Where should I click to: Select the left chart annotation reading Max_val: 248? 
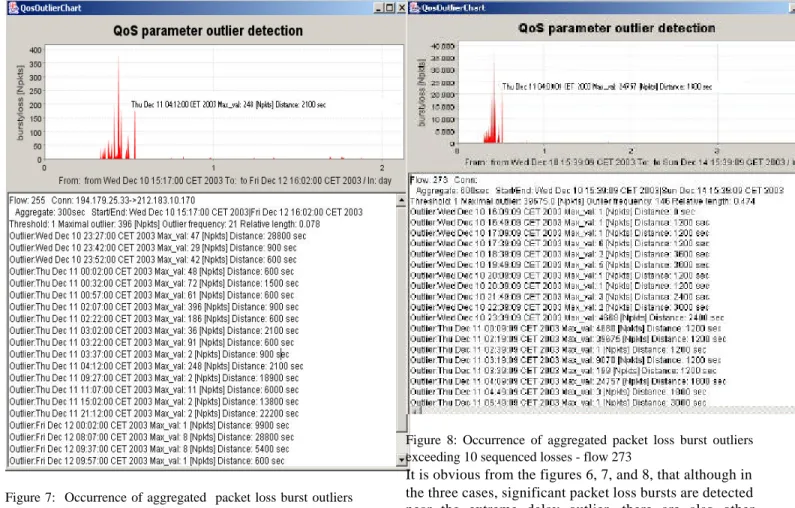tap(228, 105)
